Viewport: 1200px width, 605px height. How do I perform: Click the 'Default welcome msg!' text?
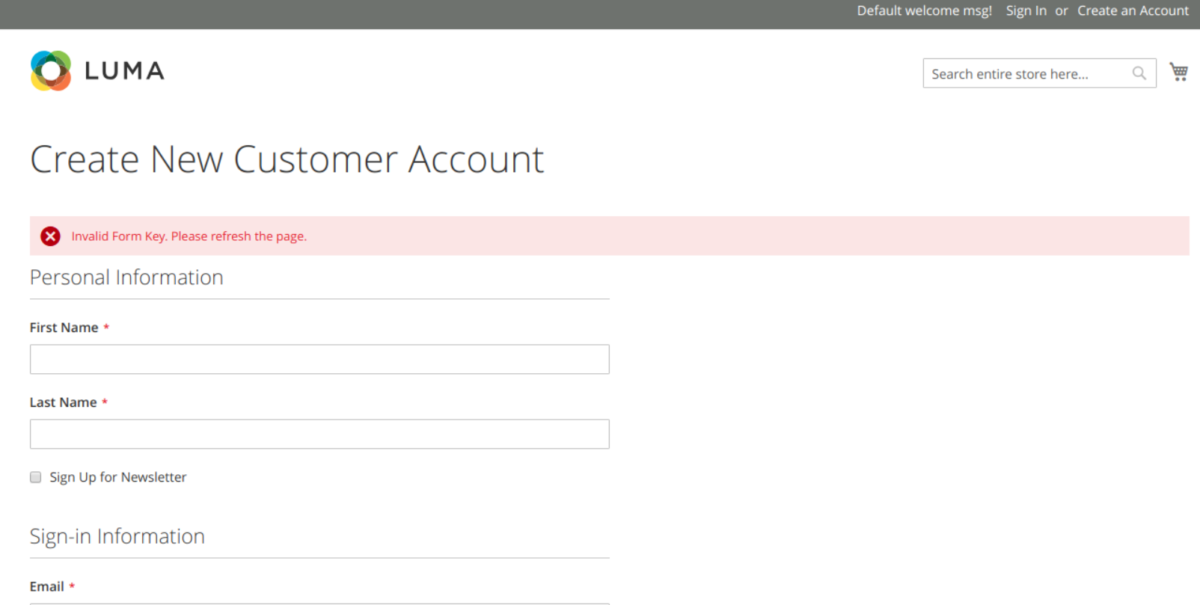pyautogui.click(x=924, y=10)
